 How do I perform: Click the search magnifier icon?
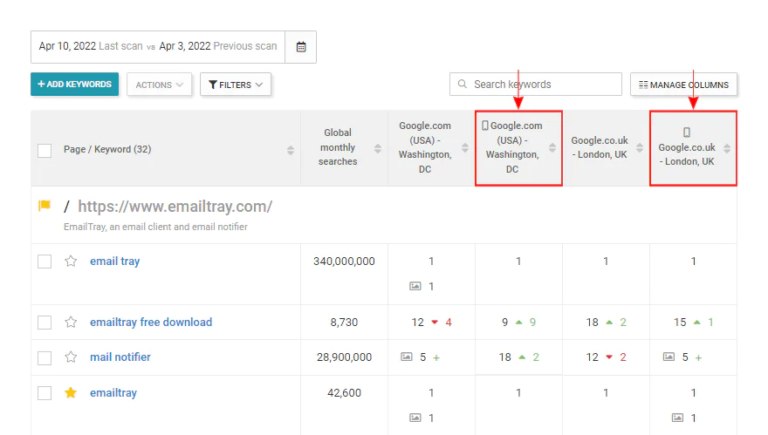pyautogui.click(x=462, y=84)
